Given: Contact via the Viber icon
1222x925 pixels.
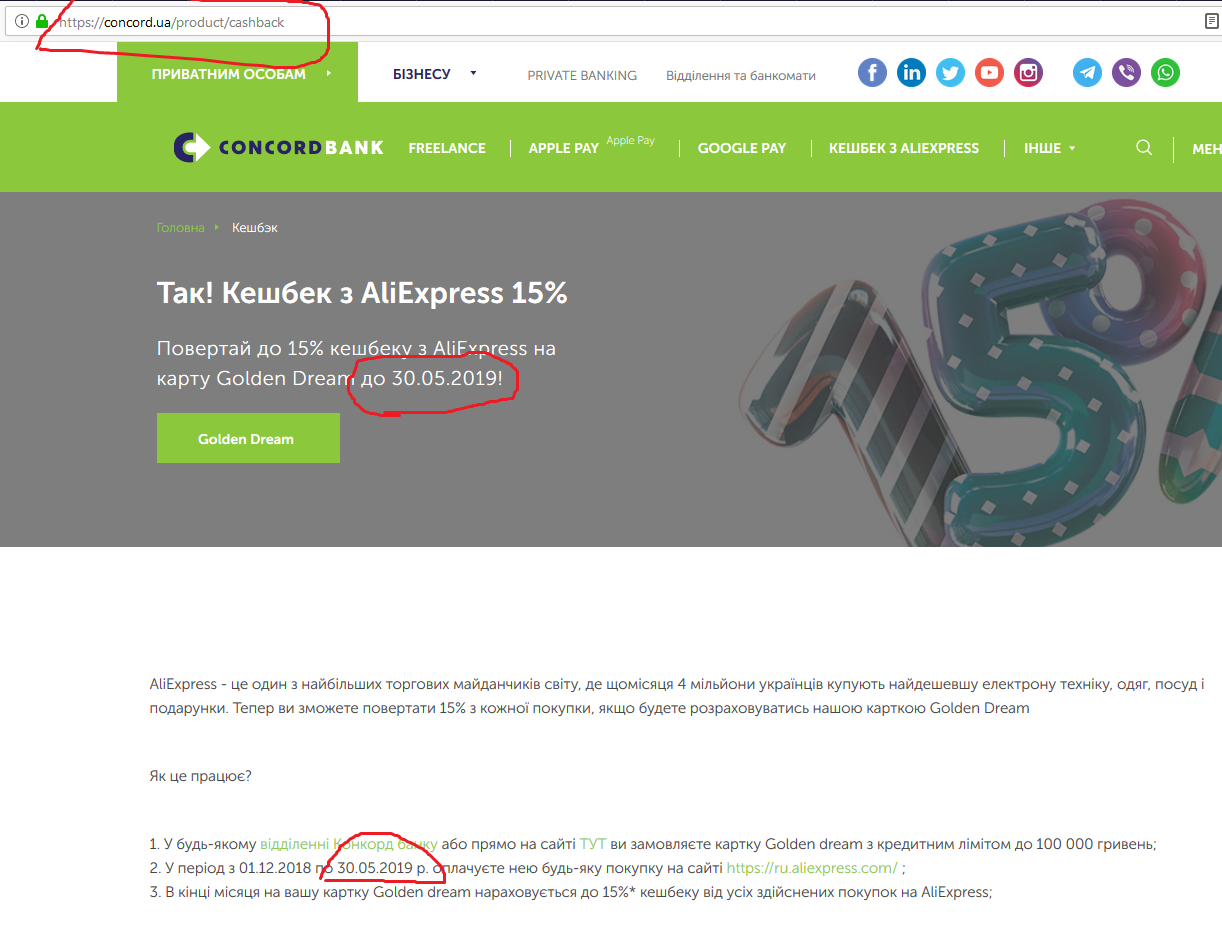Looking at the screenshot, I should pos(1126,72).
